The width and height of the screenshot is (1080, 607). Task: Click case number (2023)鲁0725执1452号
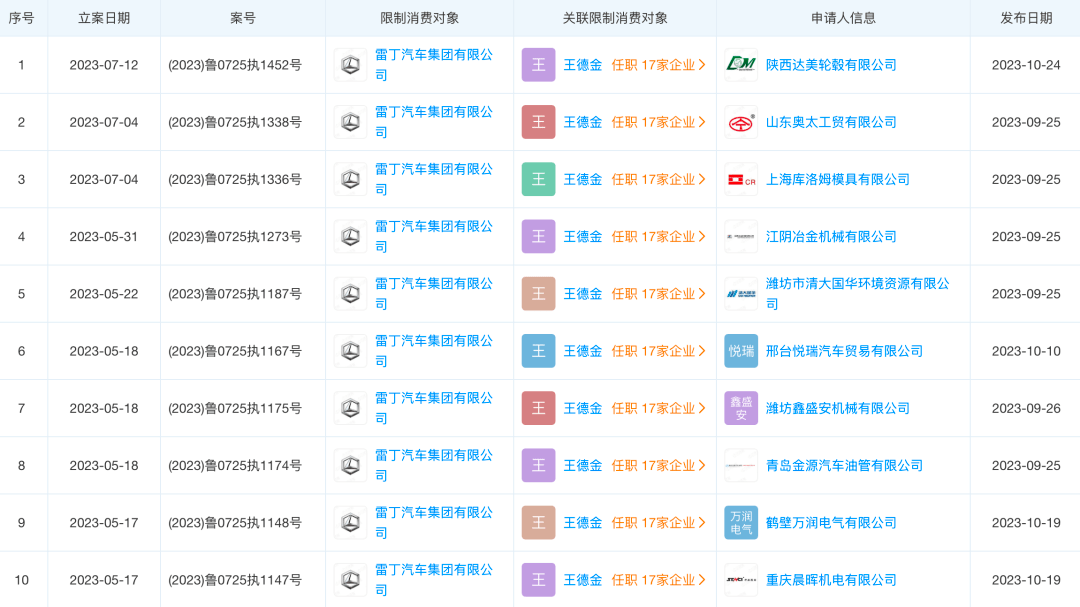pos(234,65)
